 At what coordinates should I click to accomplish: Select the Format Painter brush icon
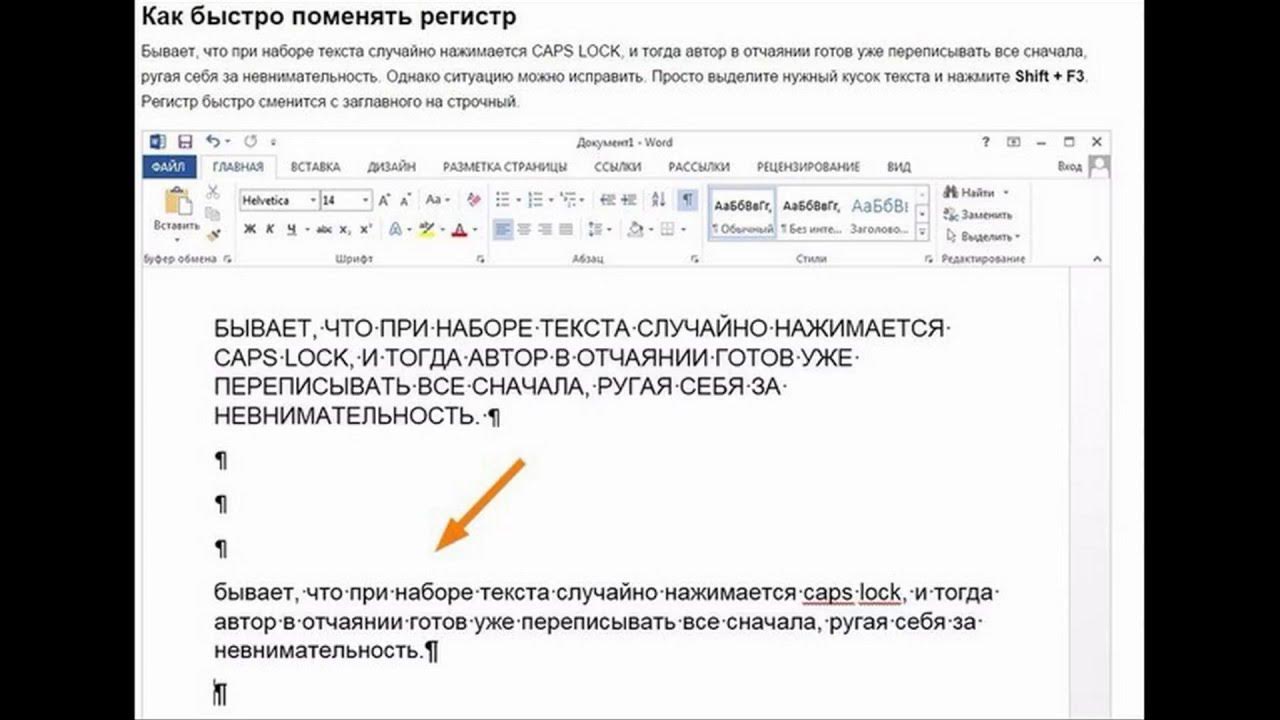pos(213,236)
